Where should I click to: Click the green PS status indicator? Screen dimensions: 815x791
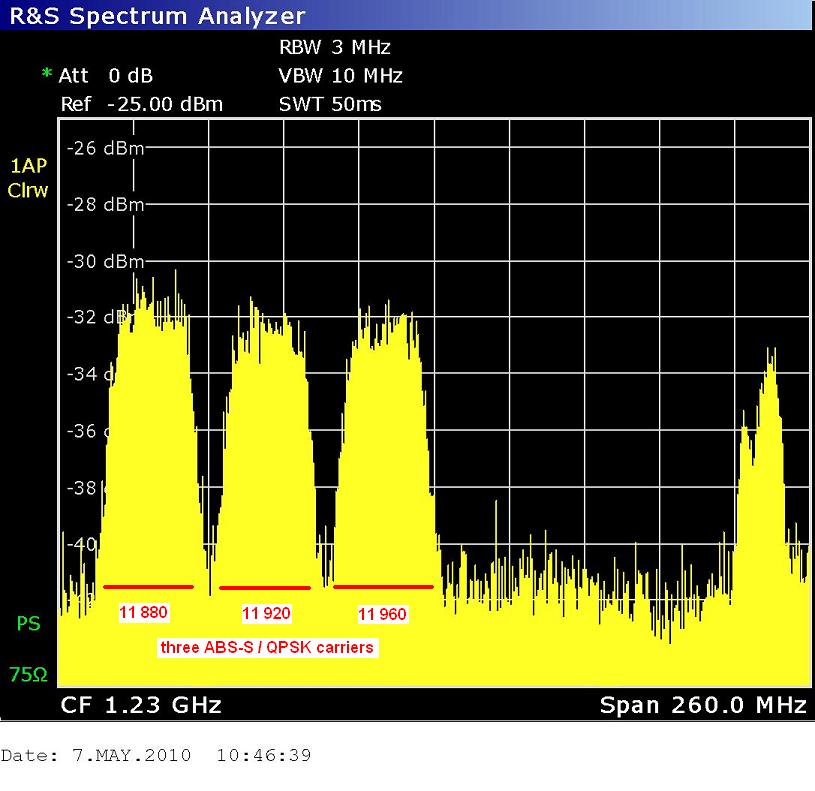point(28,624)
